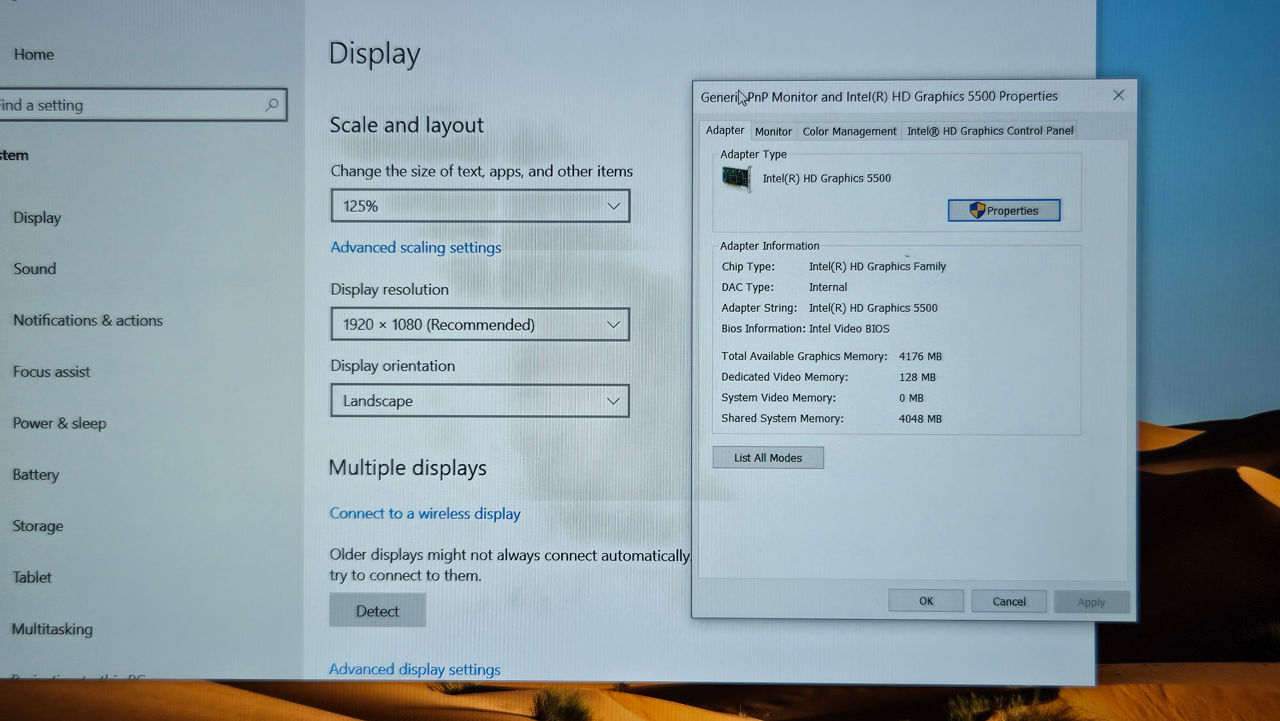Click OK in the properties dialog
Viewport: 1280px width, 721px height.
pyautogui.click(x=926, y=601)
